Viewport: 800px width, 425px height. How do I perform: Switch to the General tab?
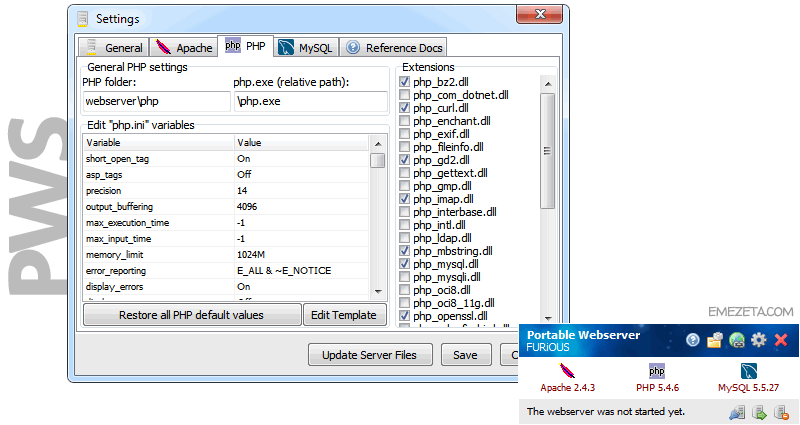pyautogui.click(x=114, y=47)
